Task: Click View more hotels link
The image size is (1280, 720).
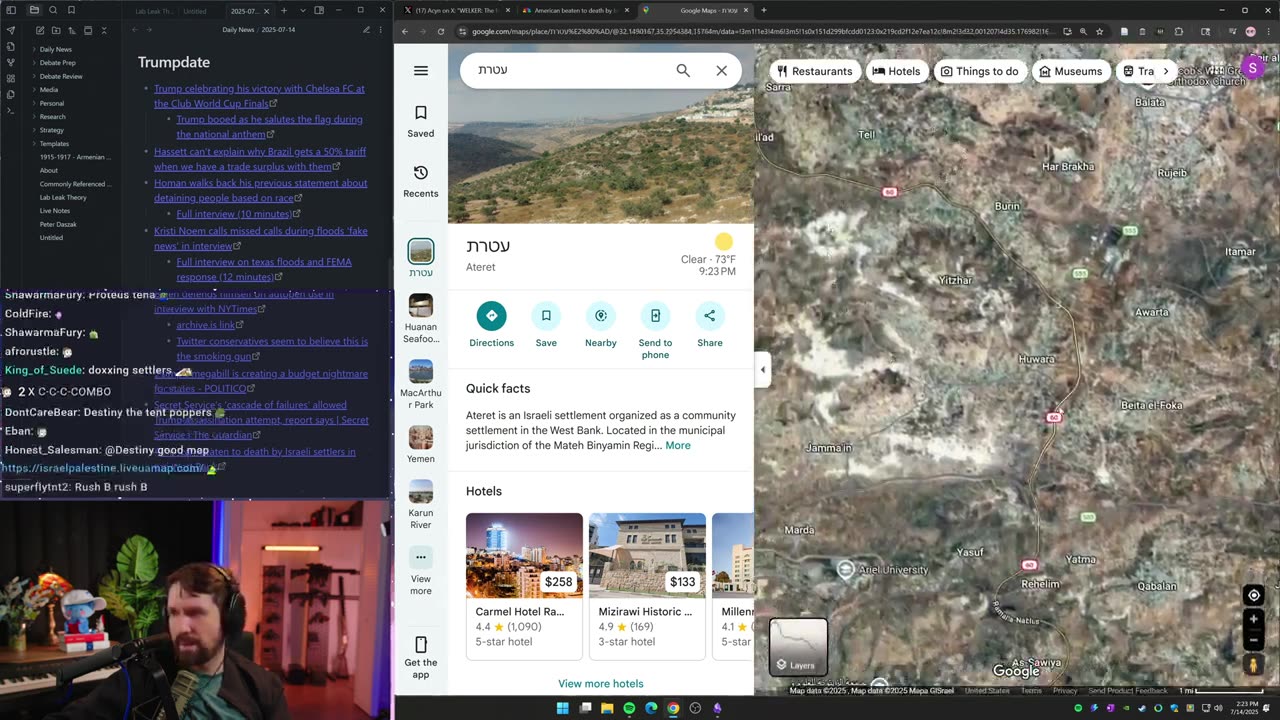Action: pos(601,684)
